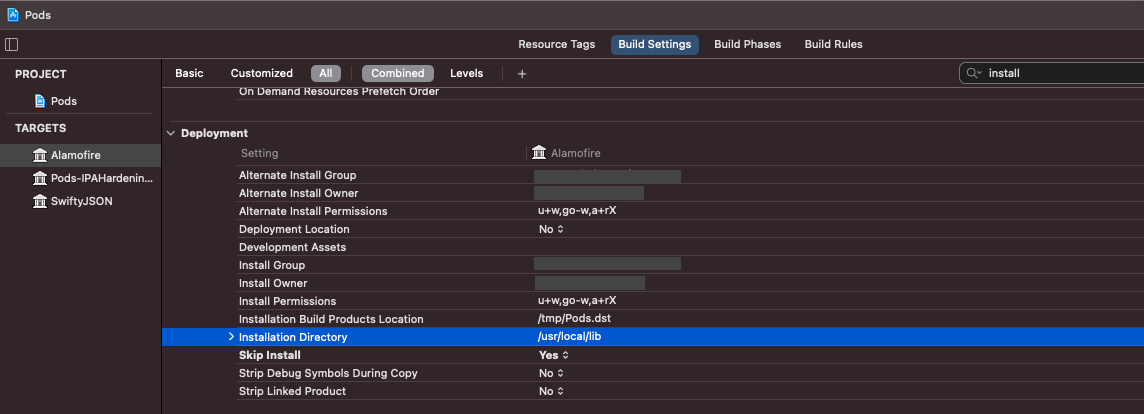This screenshot has width=1144, height=414.
Task: Select the Pods project icon under PROJECT
Action: pyautogui.click(x=40, y=101)
